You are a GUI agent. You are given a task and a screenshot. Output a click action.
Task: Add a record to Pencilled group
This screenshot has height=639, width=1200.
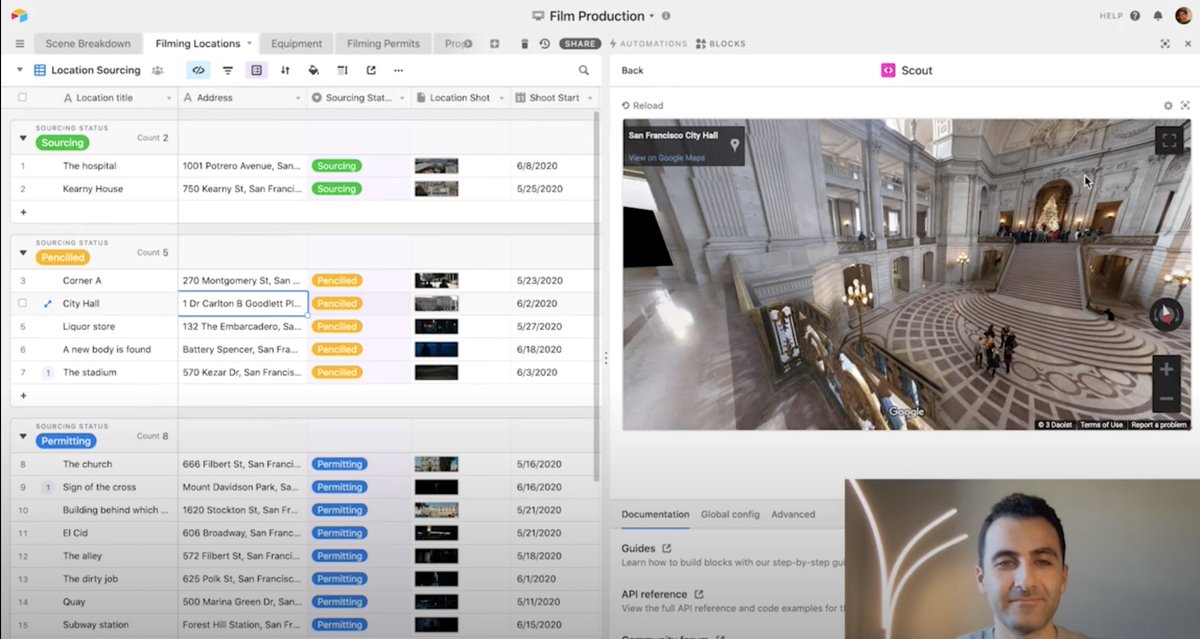(x=23, y=395)
